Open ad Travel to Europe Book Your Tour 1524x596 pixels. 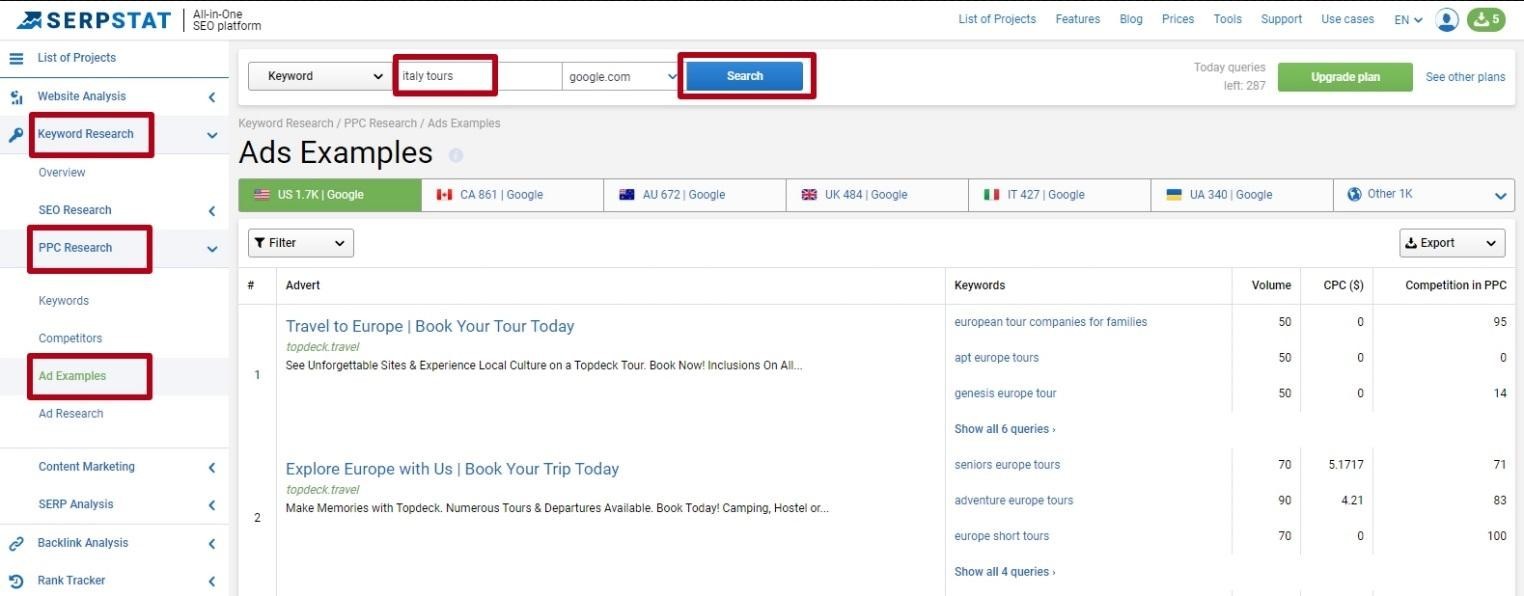click(430, 326)
